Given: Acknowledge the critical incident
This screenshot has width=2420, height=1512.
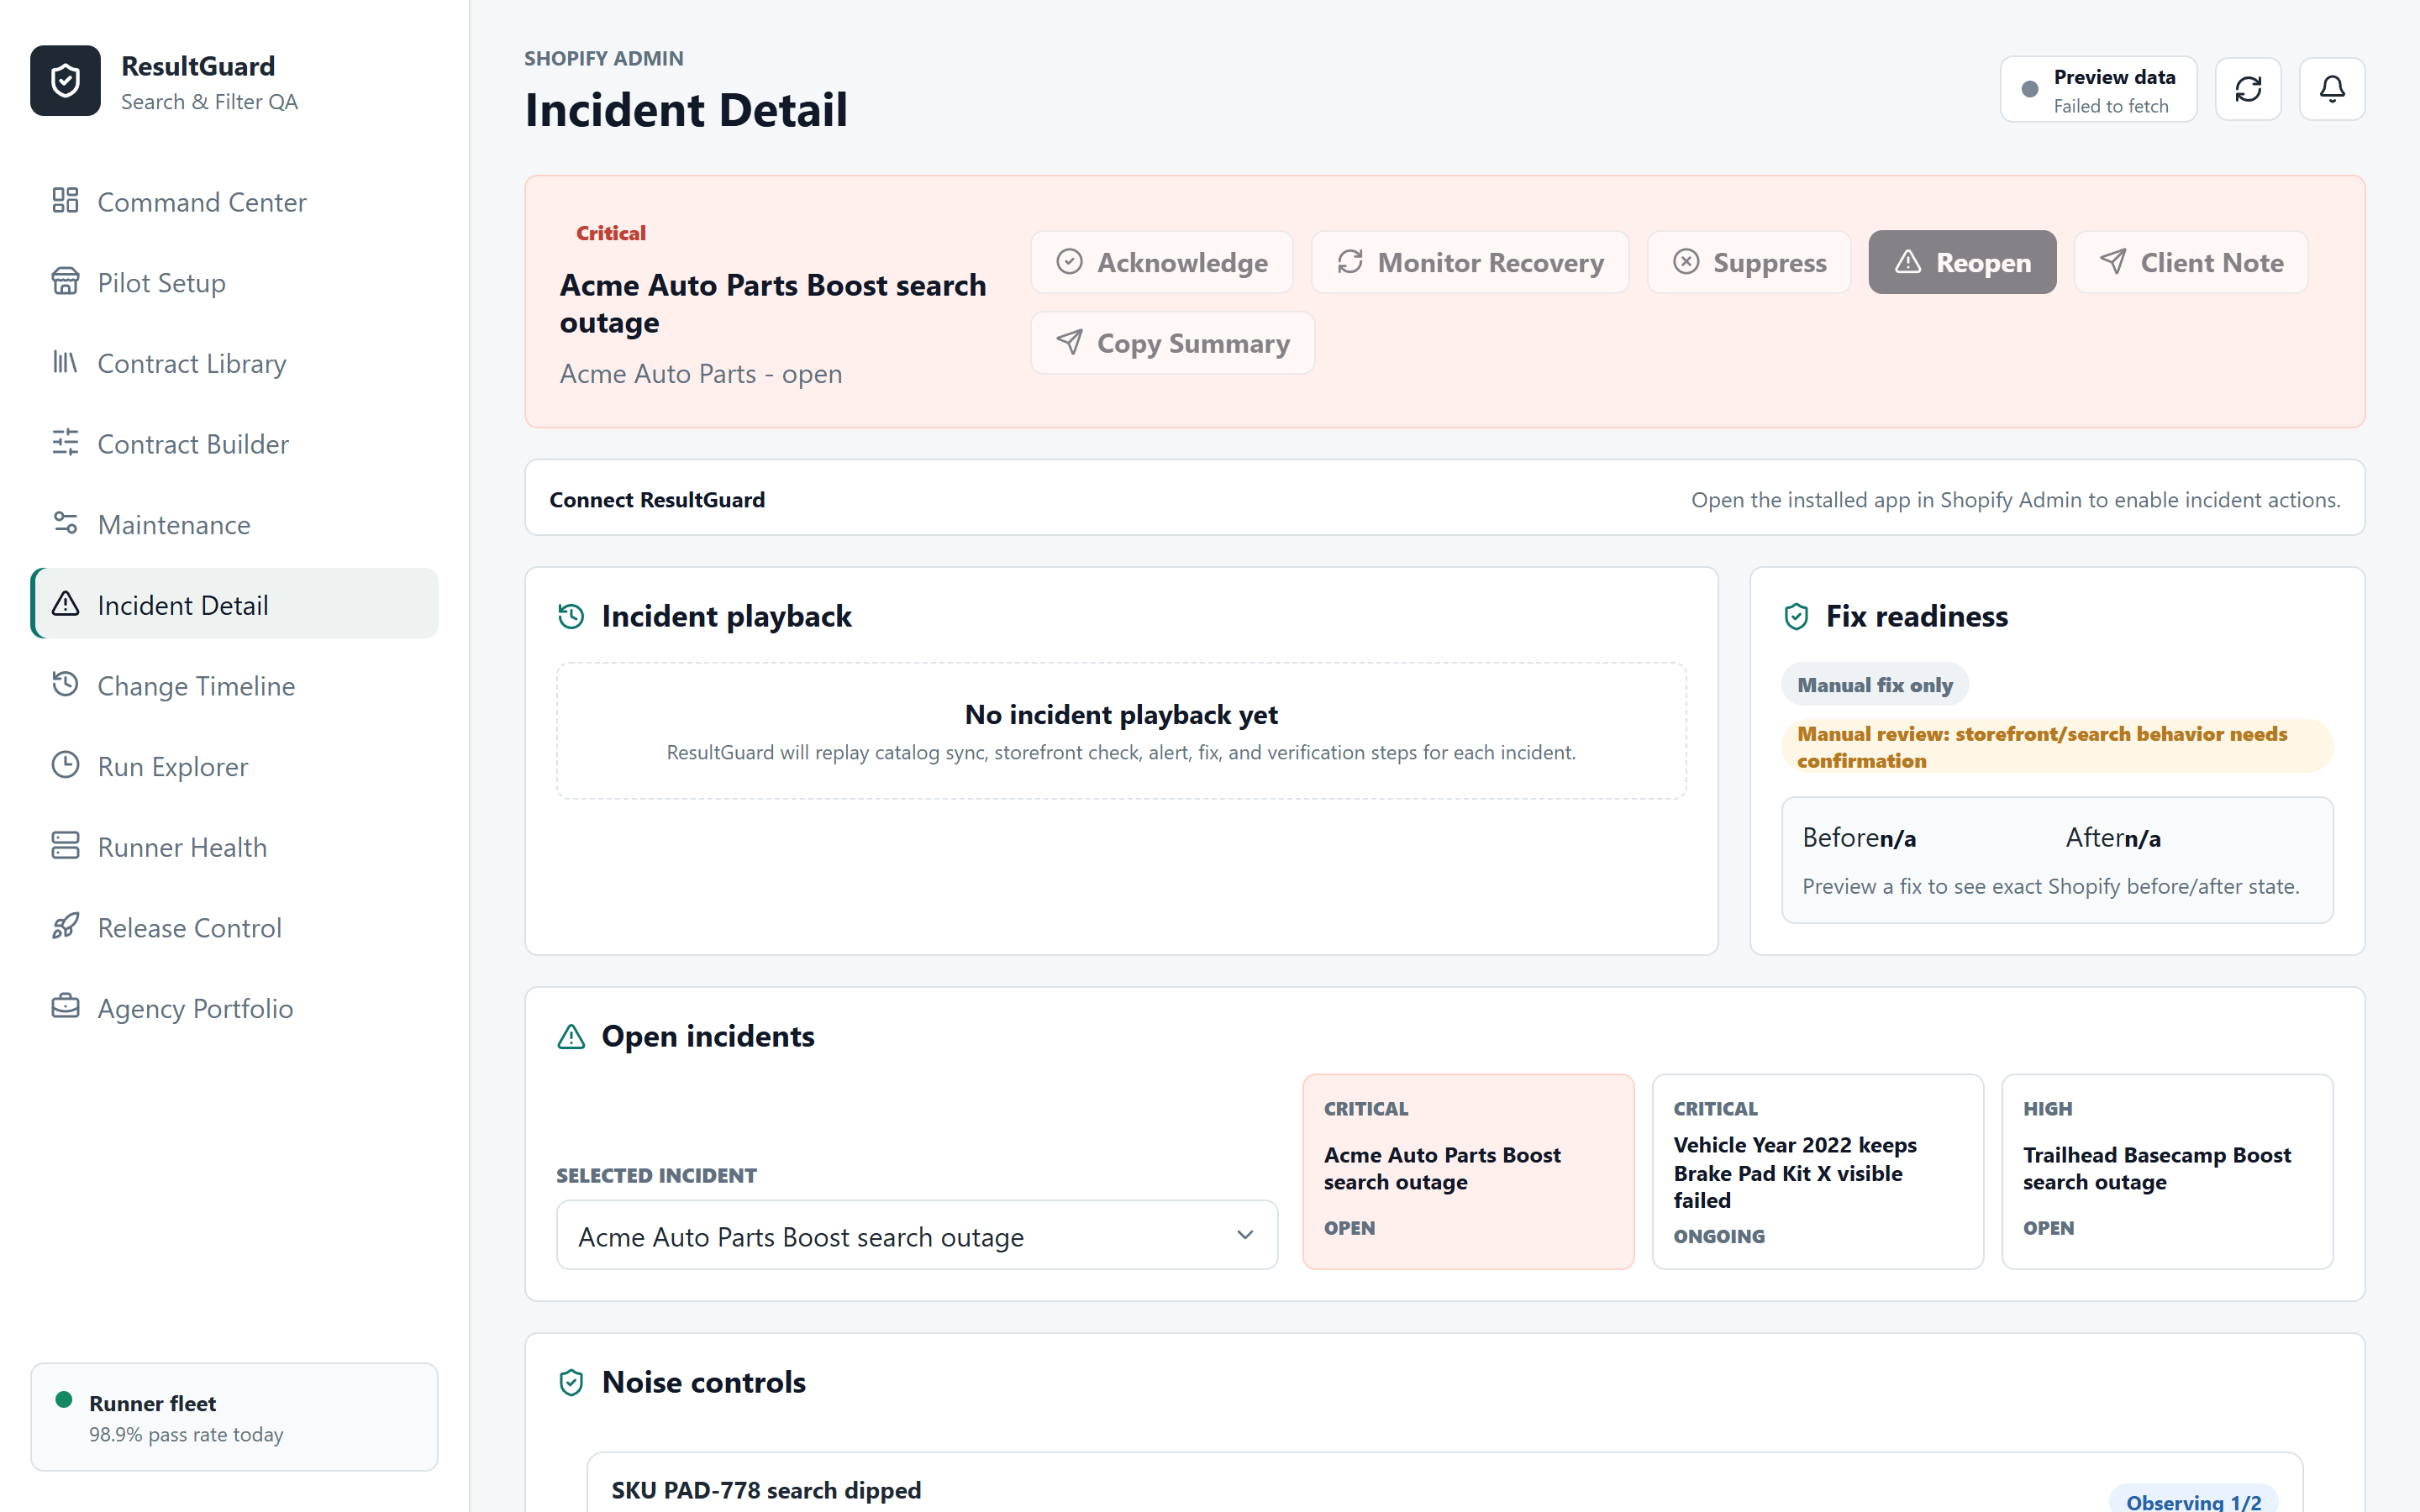Looking at the screenshot, I should tap(1162, 262).
